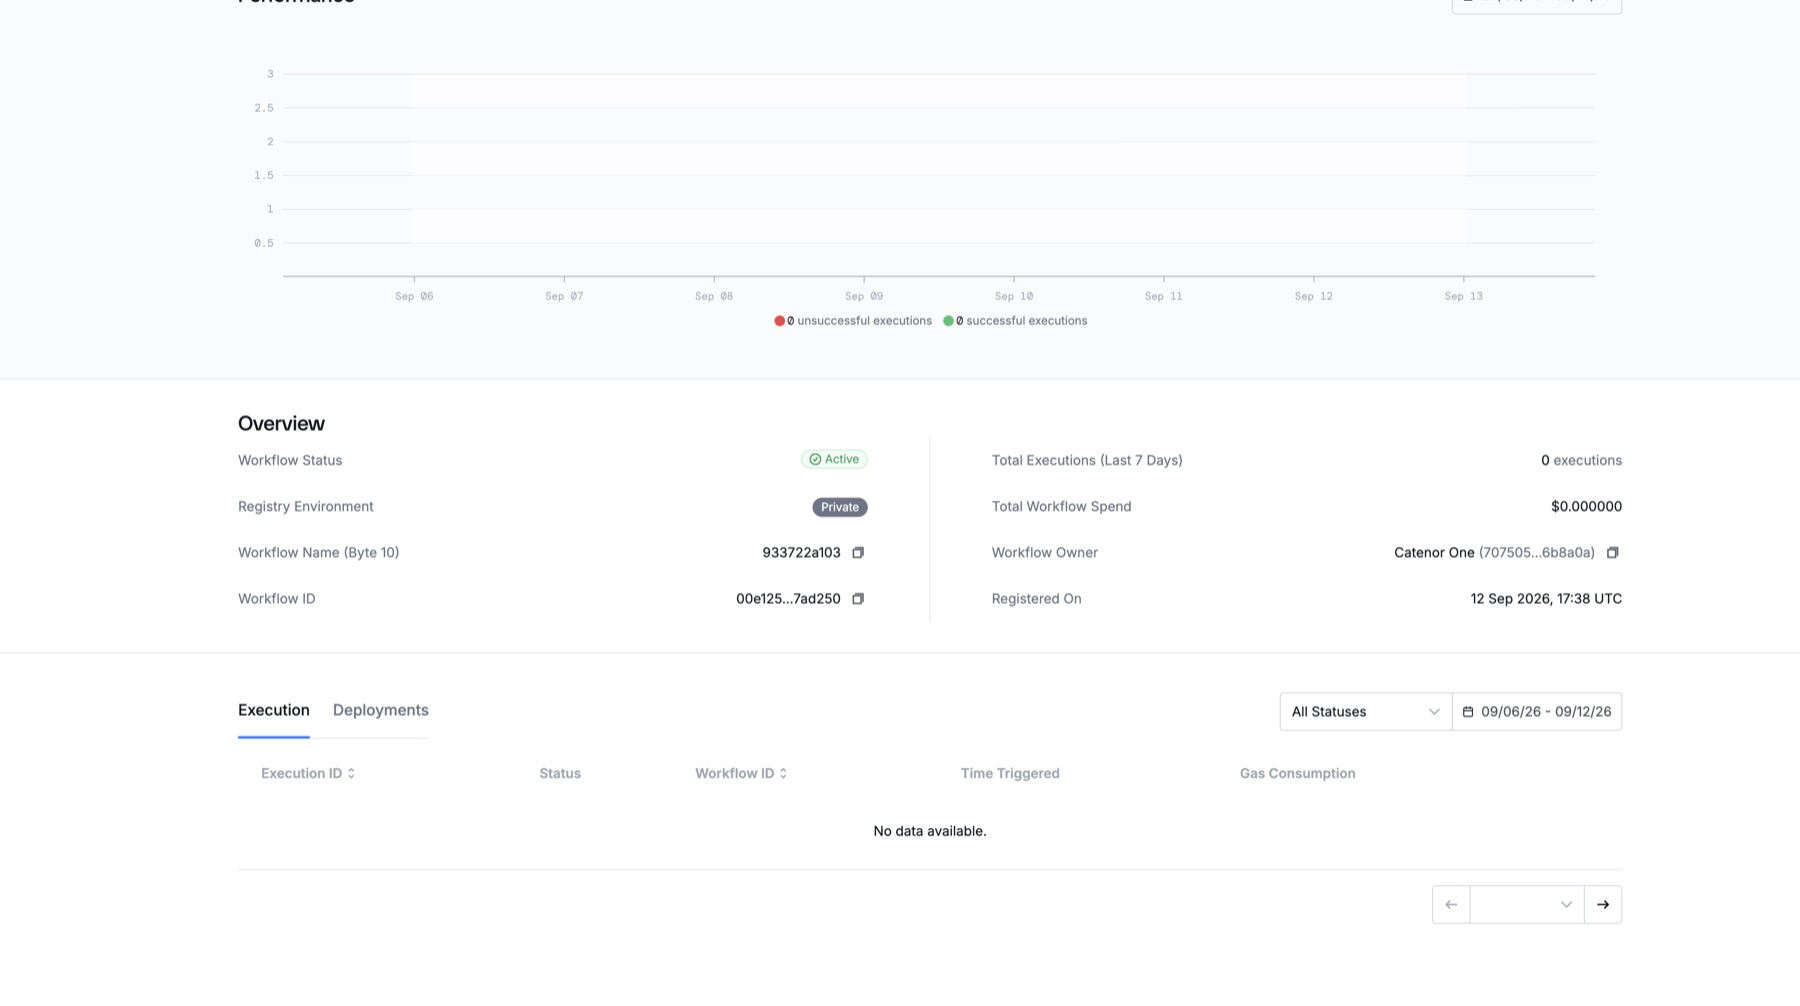
Task: Open calendar icon in date range filter
Action: 1468,712
